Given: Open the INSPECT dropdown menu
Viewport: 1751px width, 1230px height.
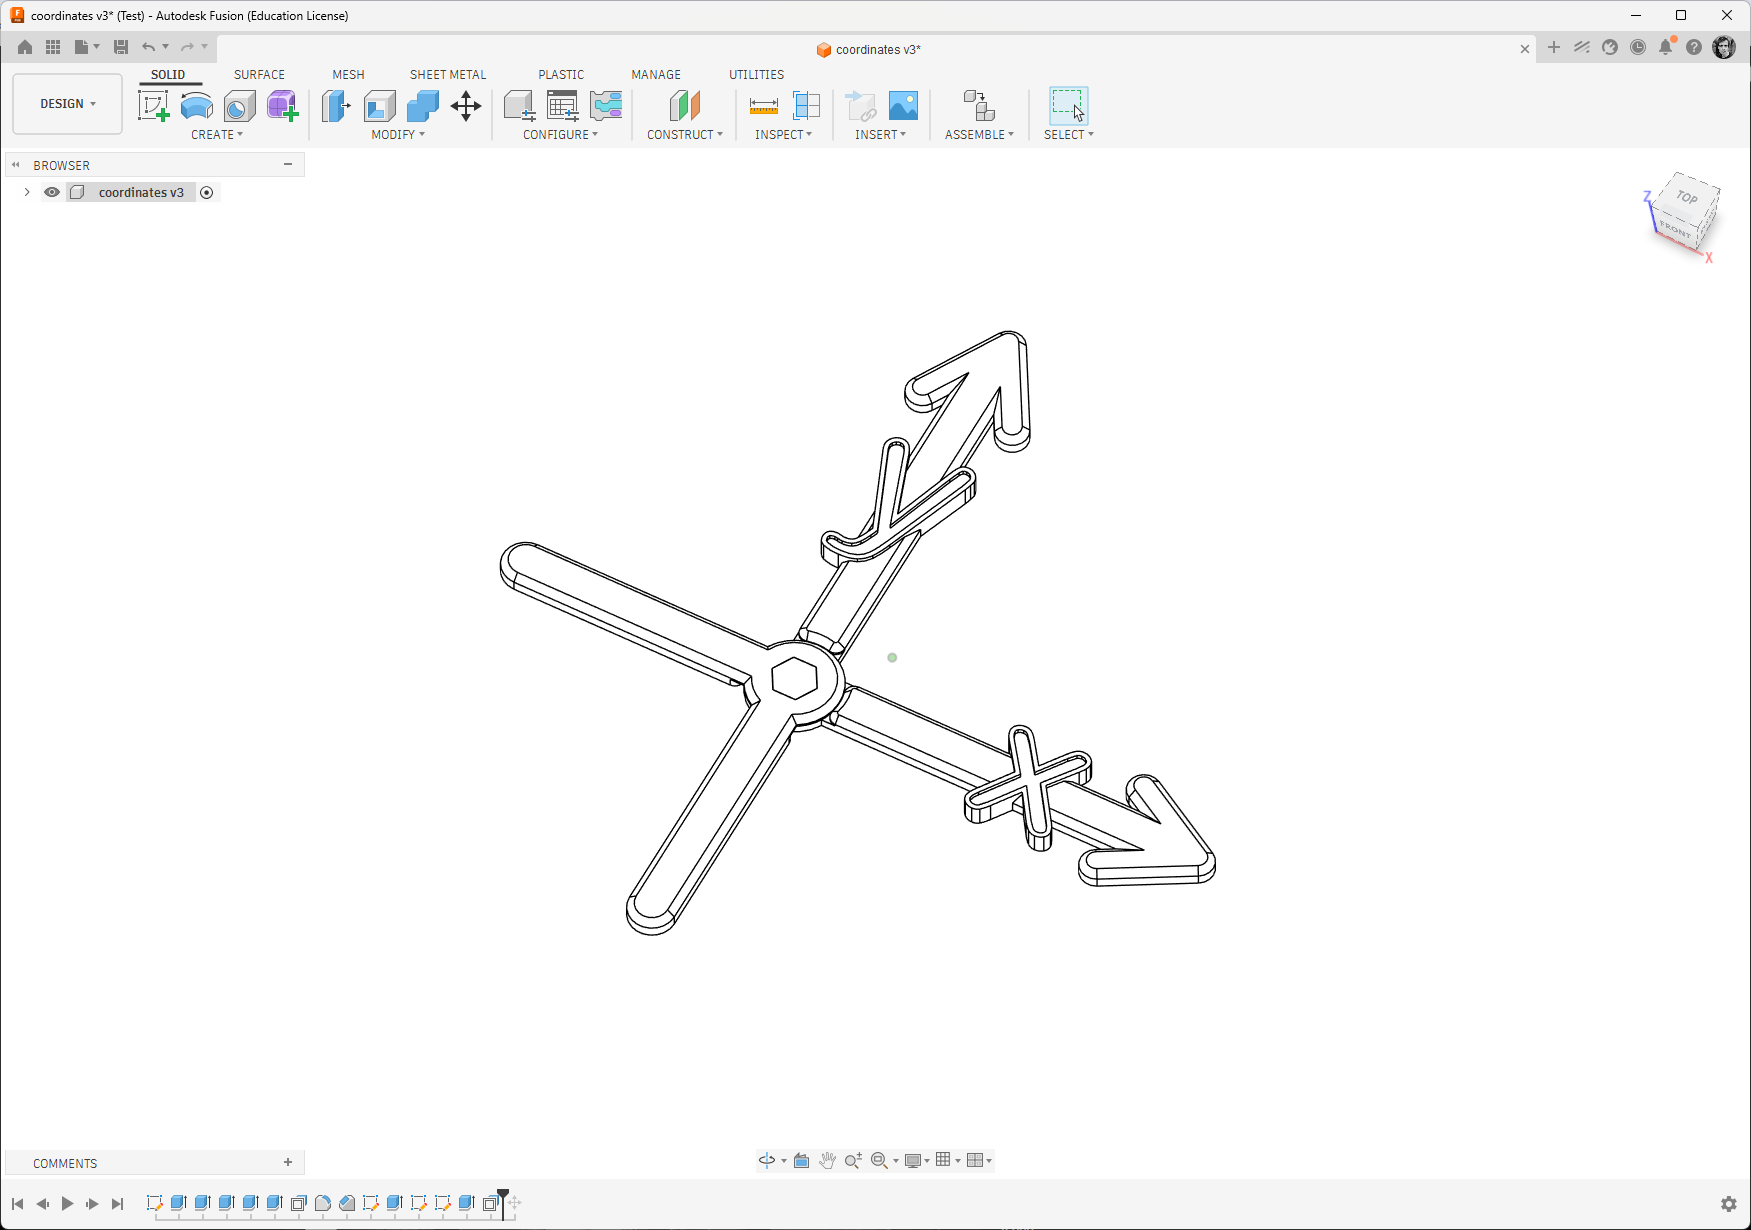Looking at the screenshot, I should tap(784, 135).
